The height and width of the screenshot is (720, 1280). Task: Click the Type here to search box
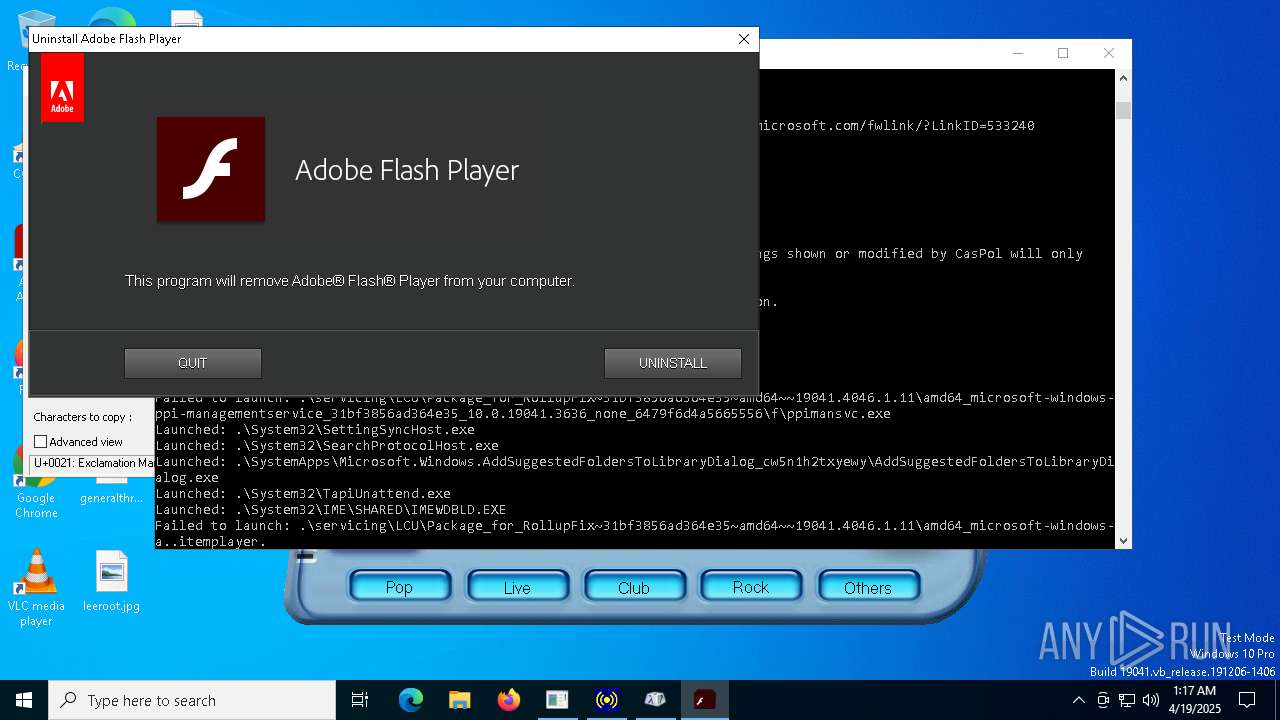[x=192, y=700]
